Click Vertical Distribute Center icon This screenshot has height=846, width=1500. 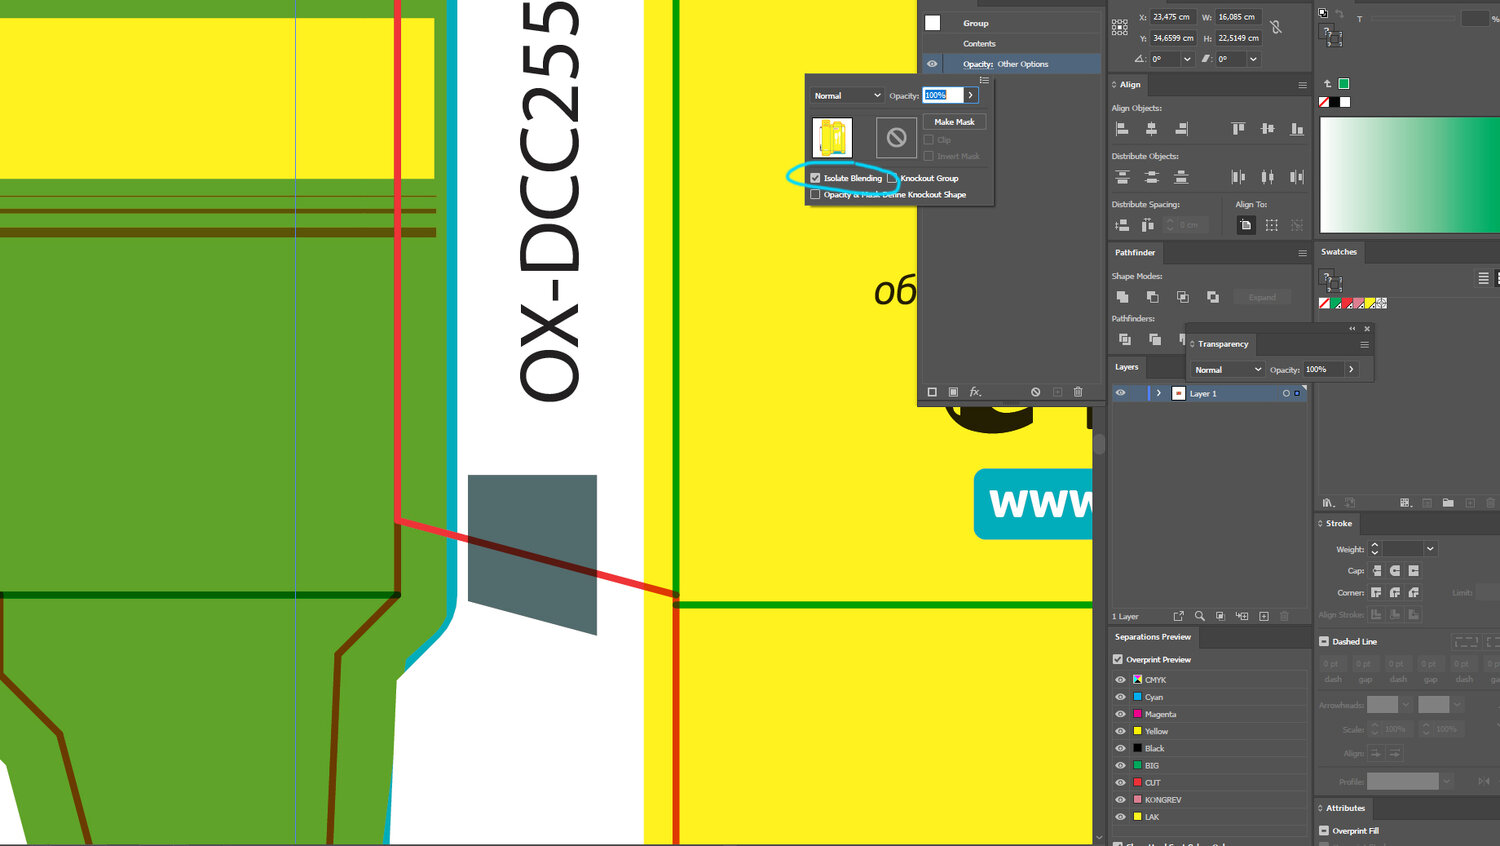pos(1152,177)
